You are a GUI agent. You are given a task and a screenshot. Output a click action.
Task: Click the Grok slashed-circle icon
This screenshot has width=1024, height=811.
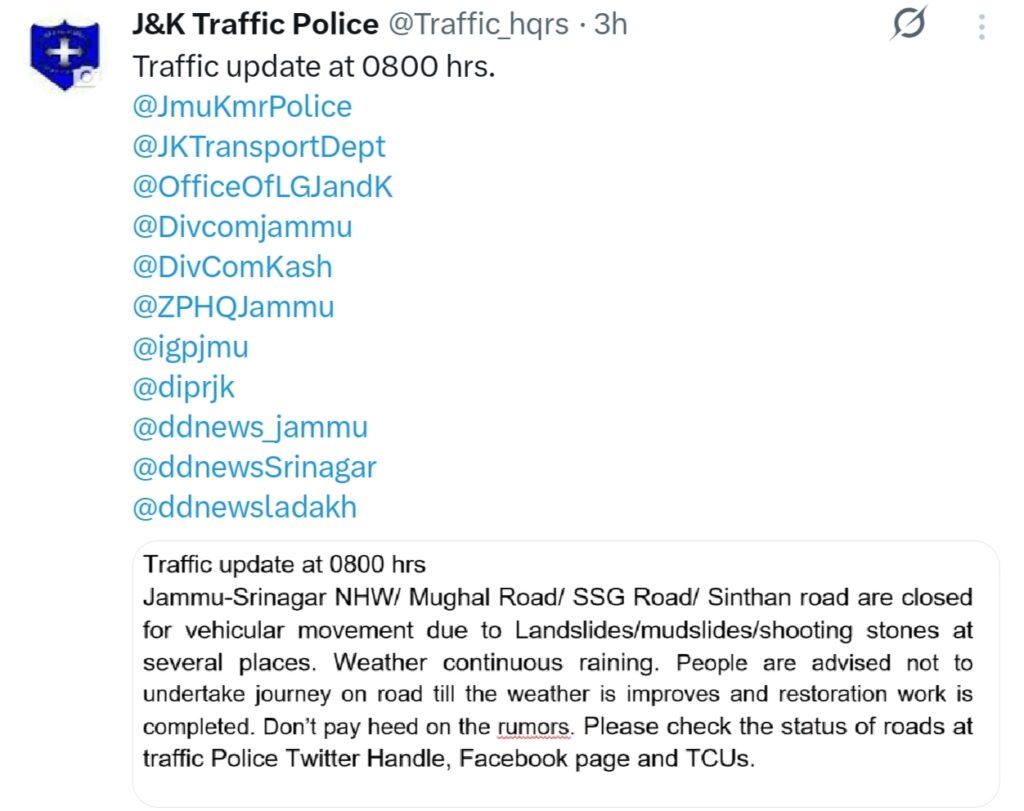tap(908, 24)
